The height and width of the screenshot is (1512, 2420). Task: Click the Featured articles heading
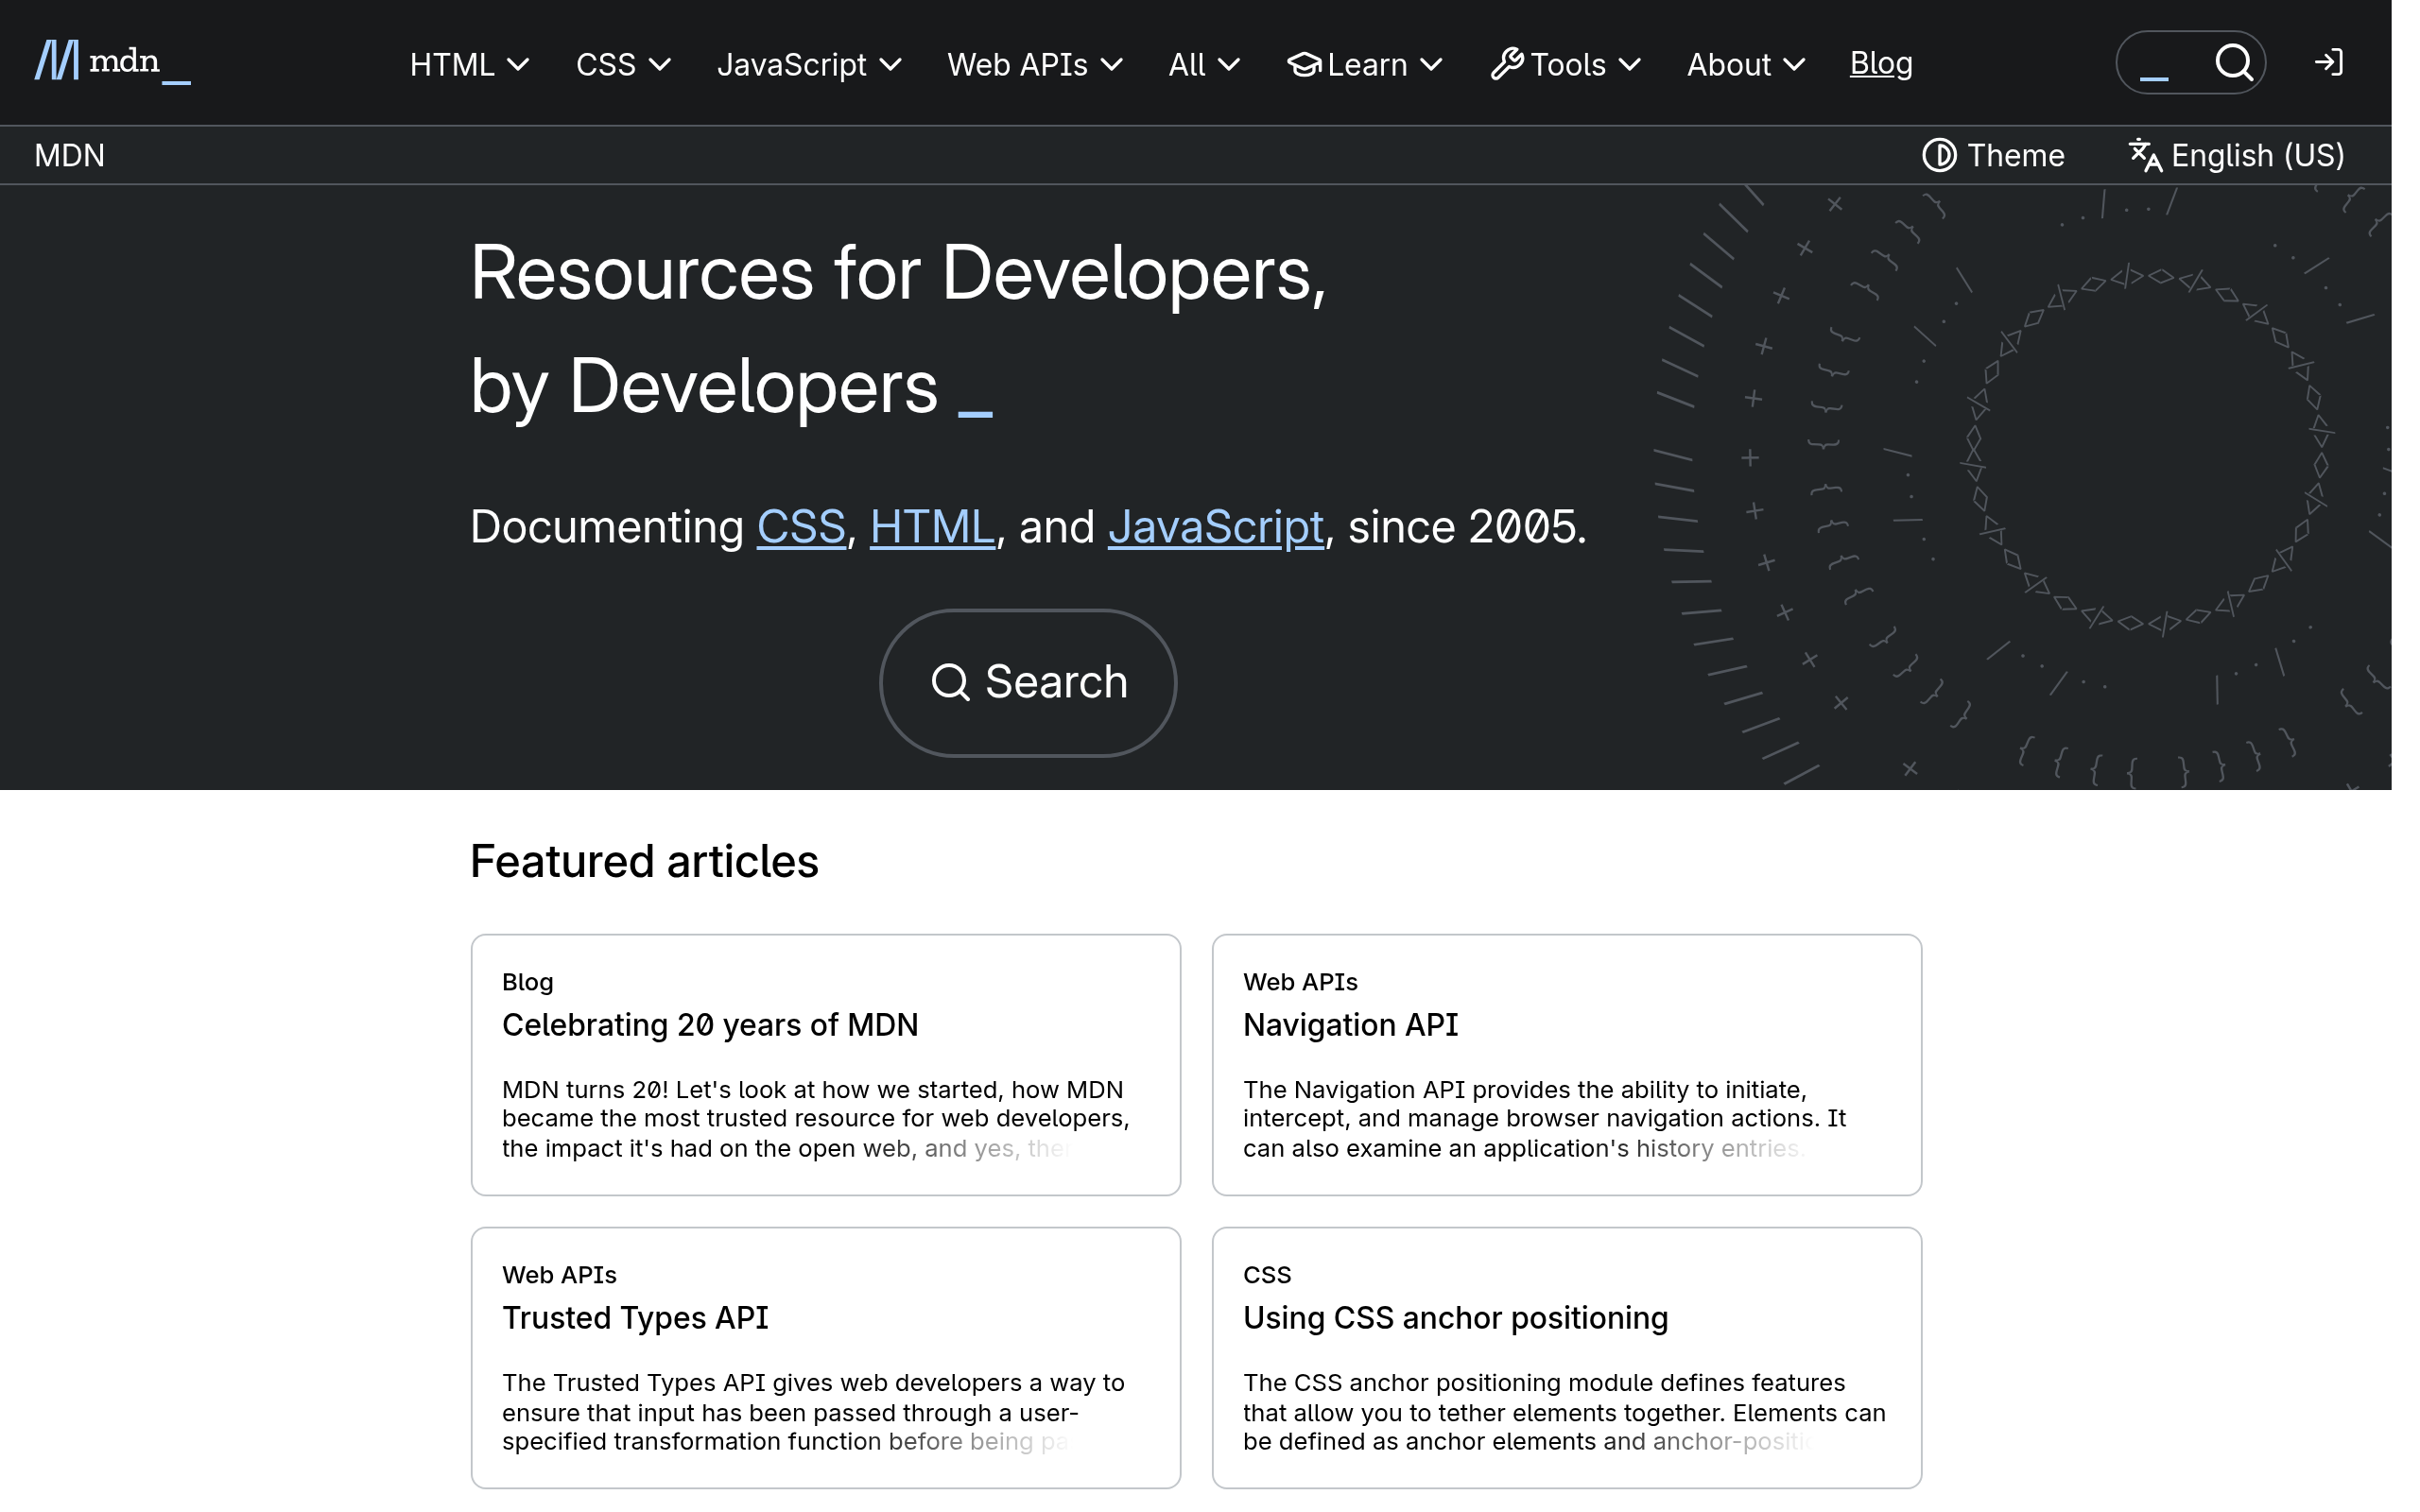pyautogui.click(x=644, y=861)
